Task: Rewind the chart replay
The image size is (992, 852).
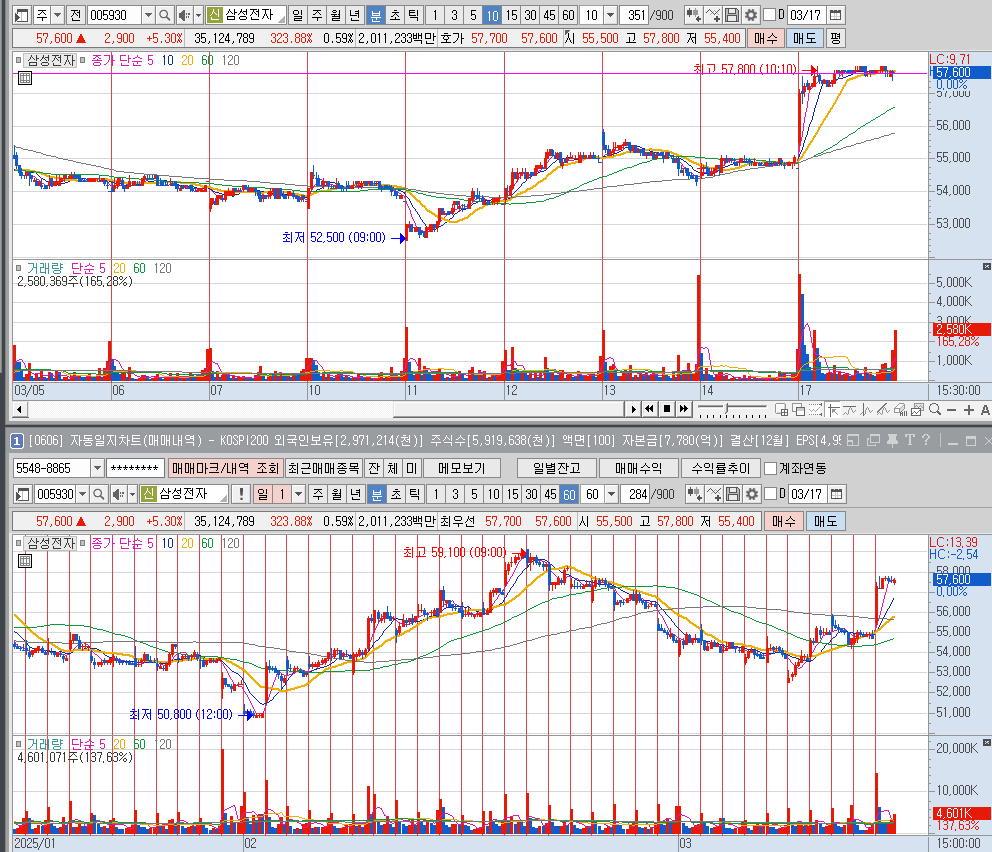Action: 649,409
